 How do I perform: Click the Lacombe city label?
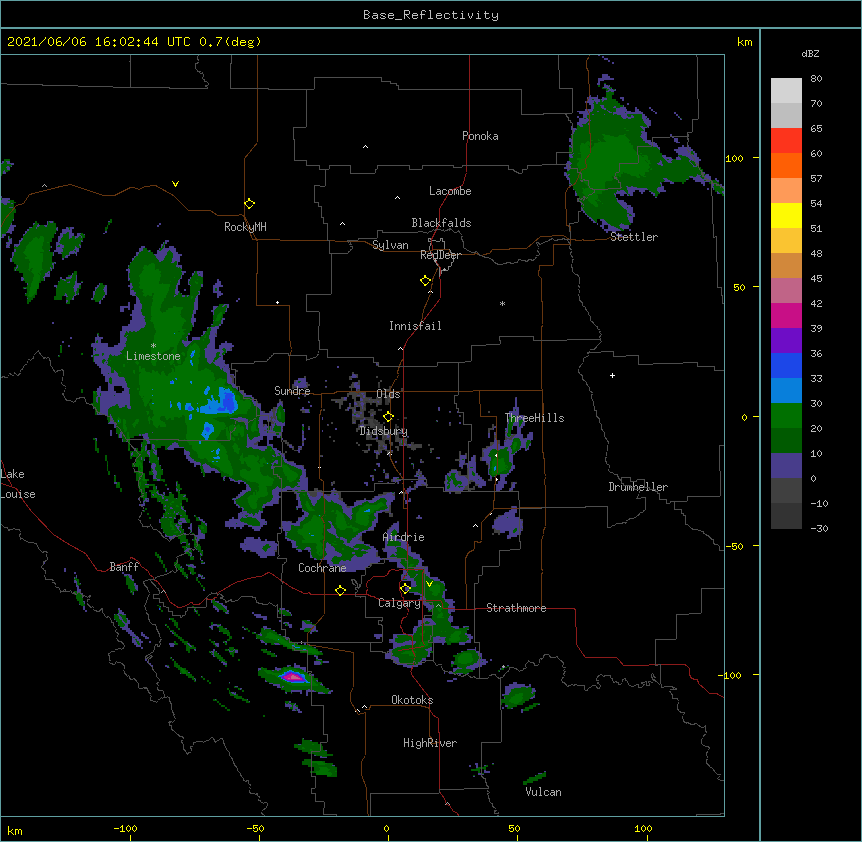click(450, 191)
